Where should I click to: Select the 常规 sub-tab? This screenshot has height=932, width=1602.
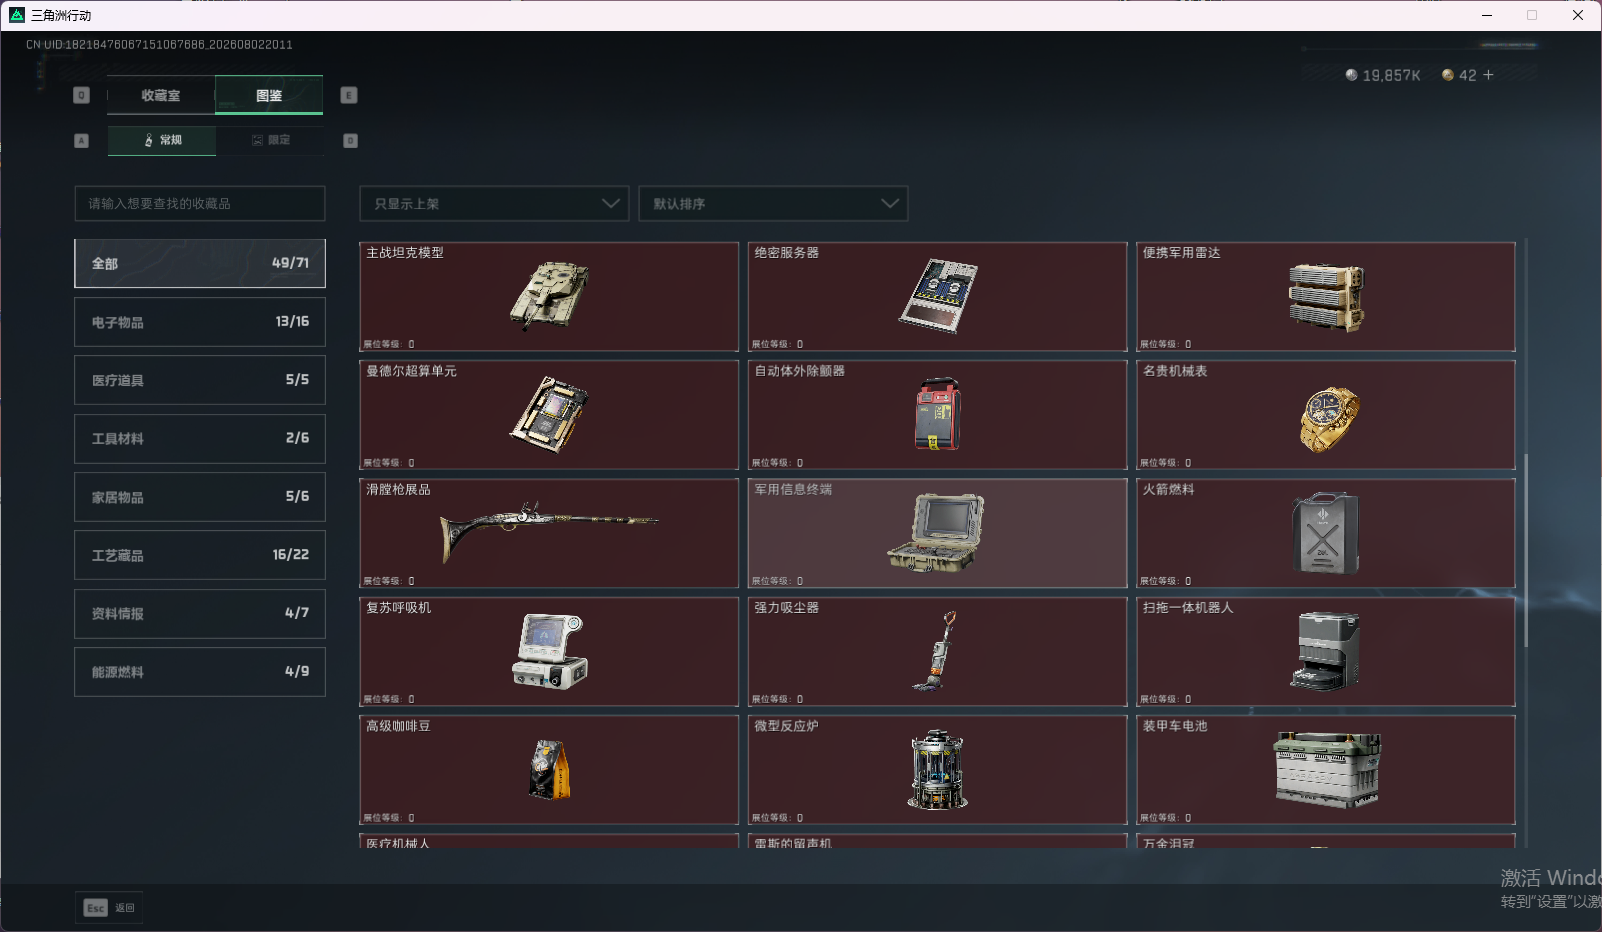(162, 141)
